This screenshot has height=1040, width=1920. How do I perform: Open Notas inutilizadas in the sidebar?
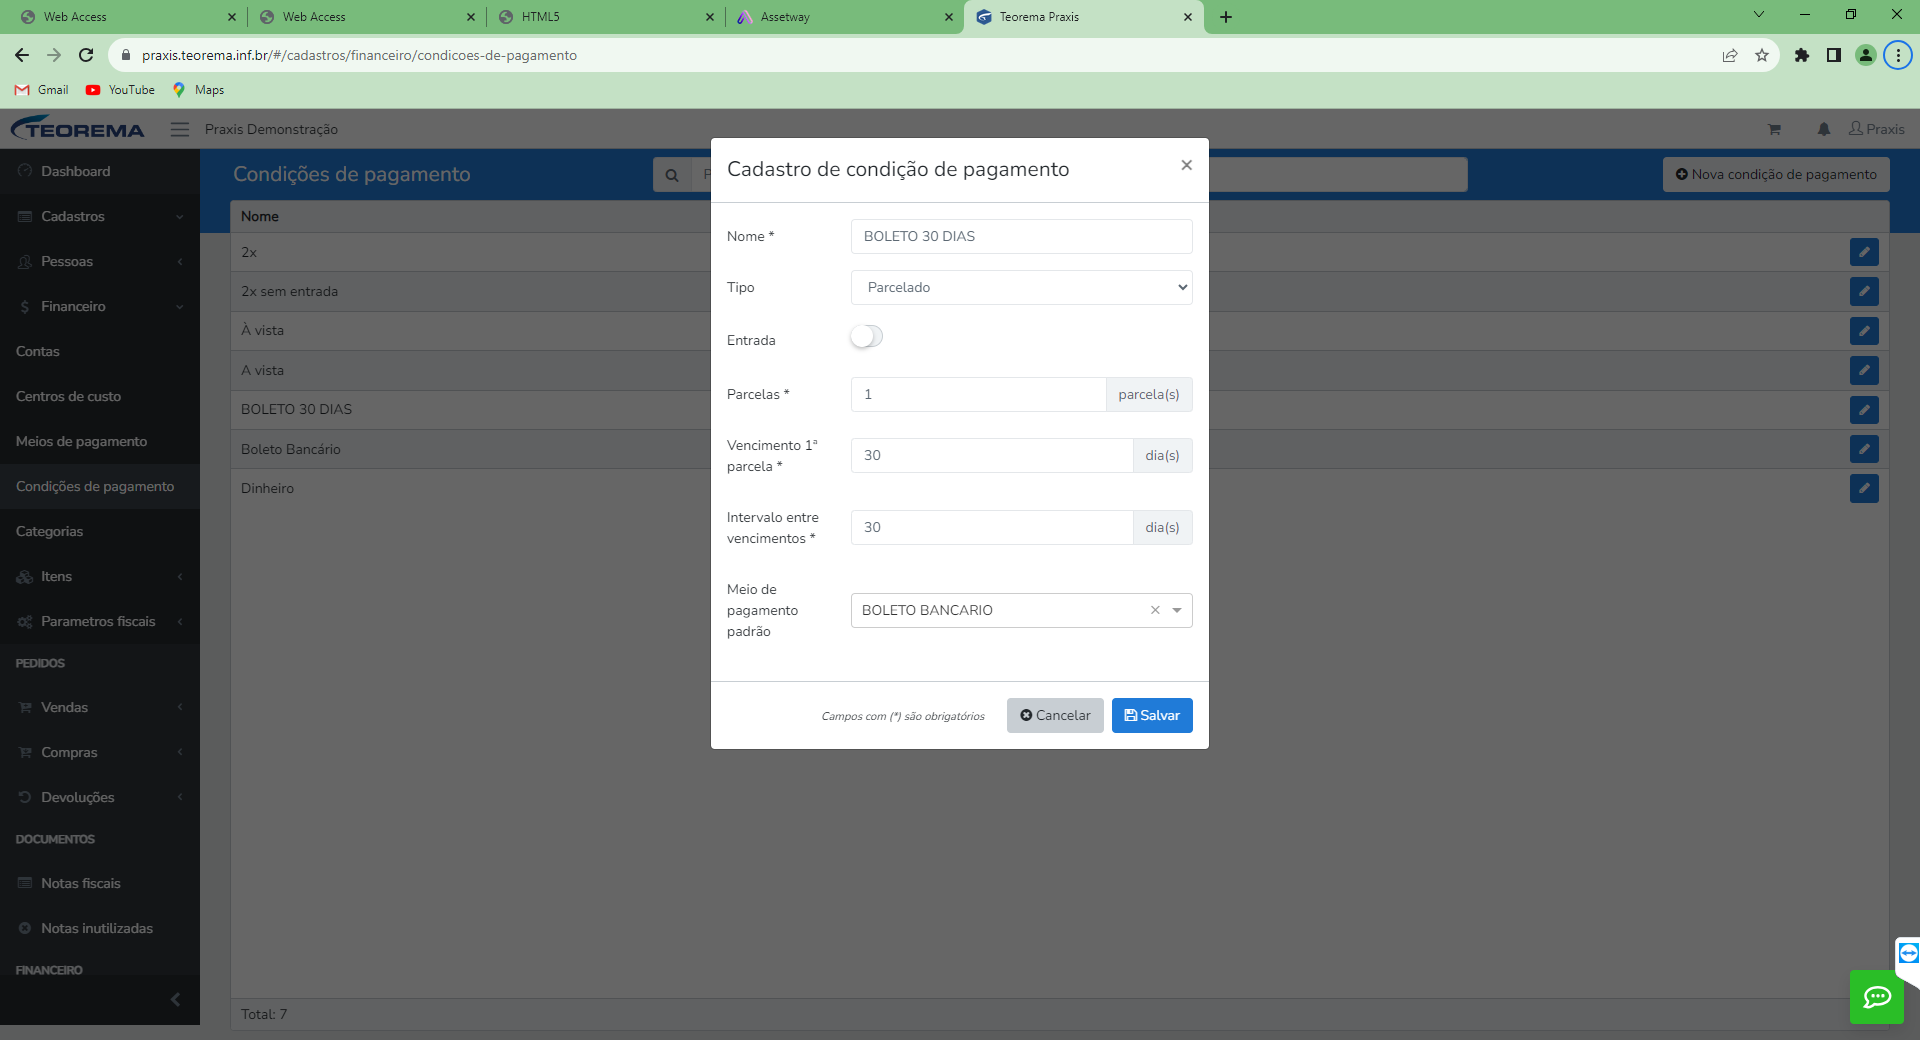tap(100, 928)
